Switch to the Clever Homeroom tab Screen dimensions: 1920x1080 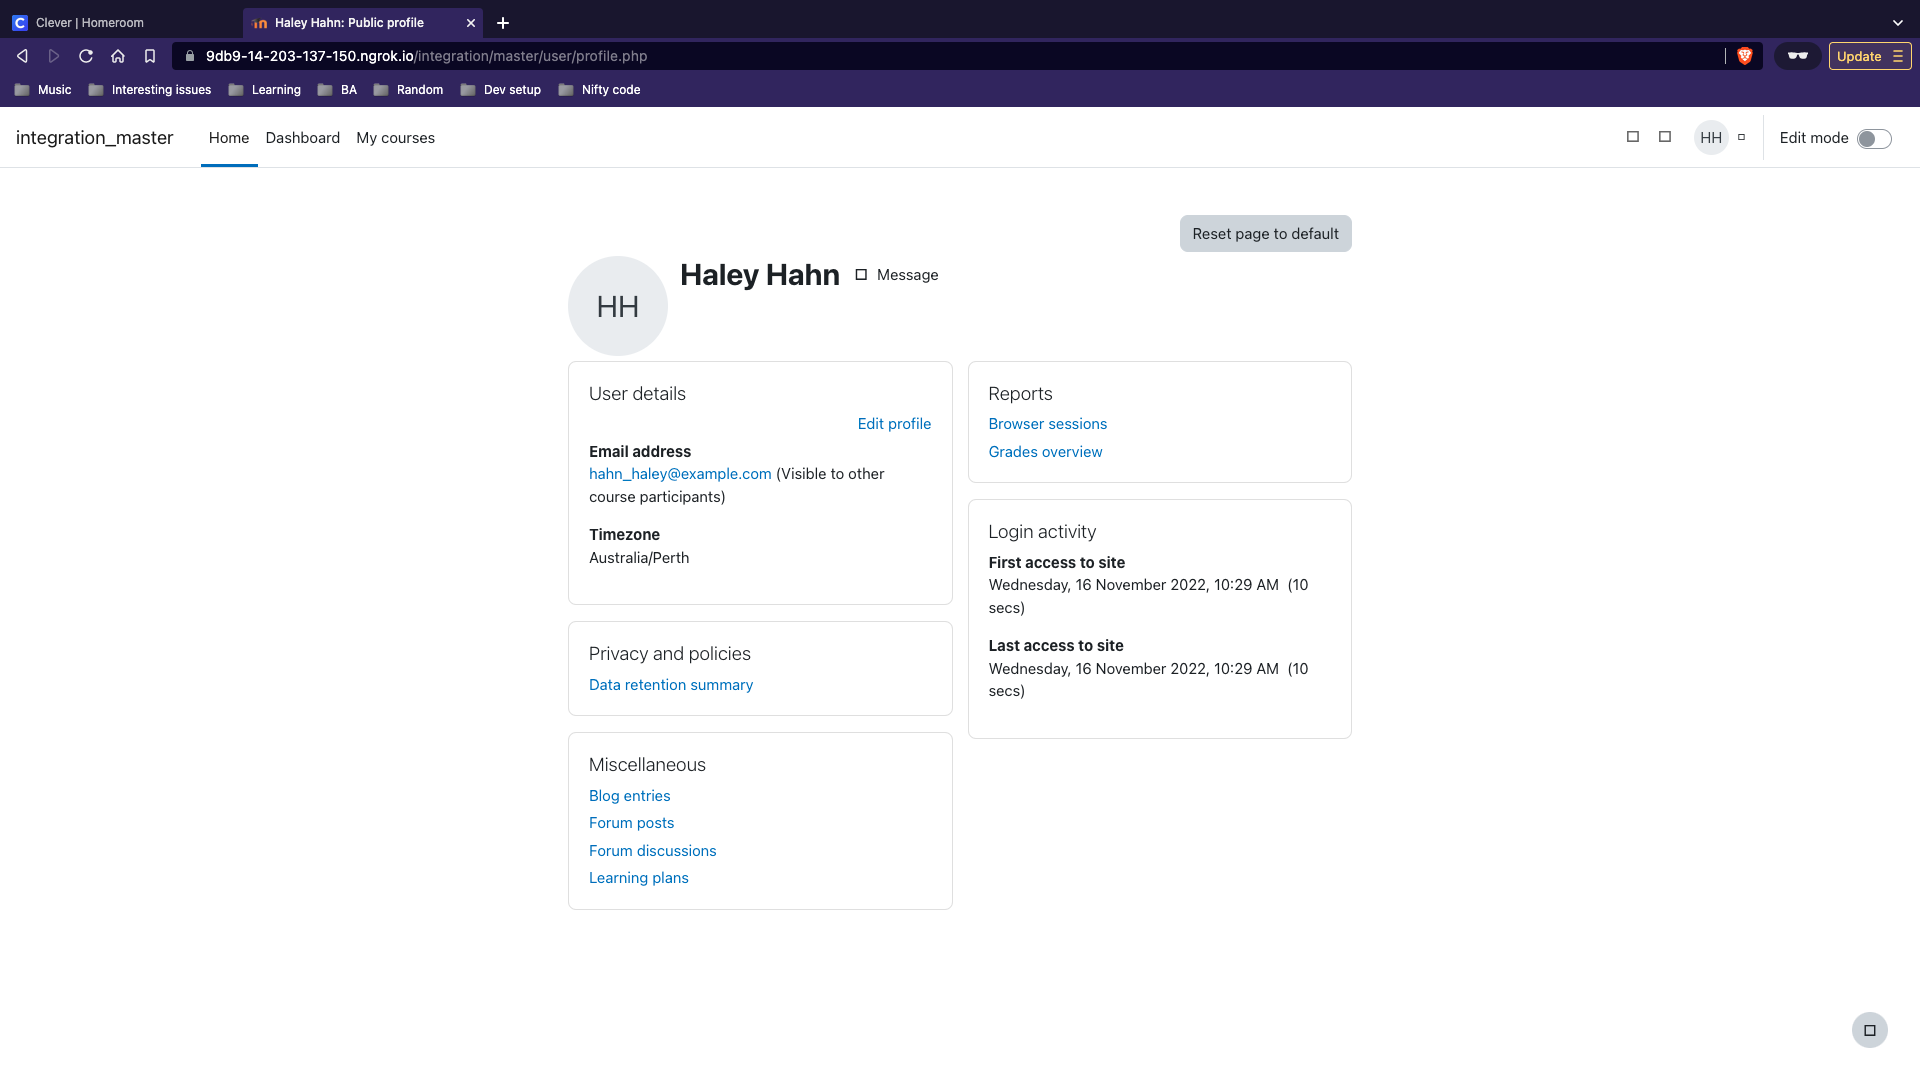pyautogui.click(x=120, y=22)
